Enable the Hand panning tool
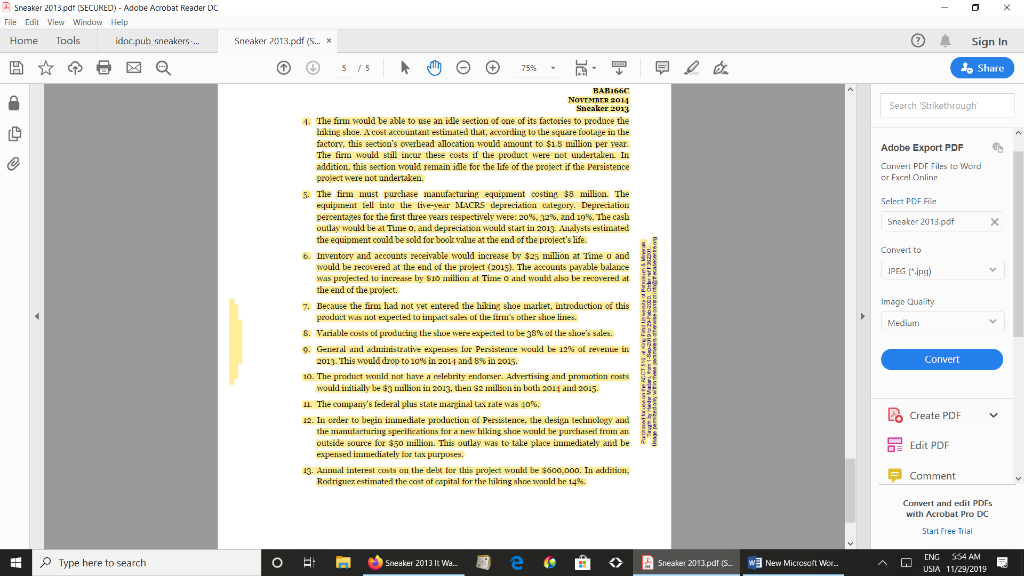The image size is (1024, 576). [434, 67]
